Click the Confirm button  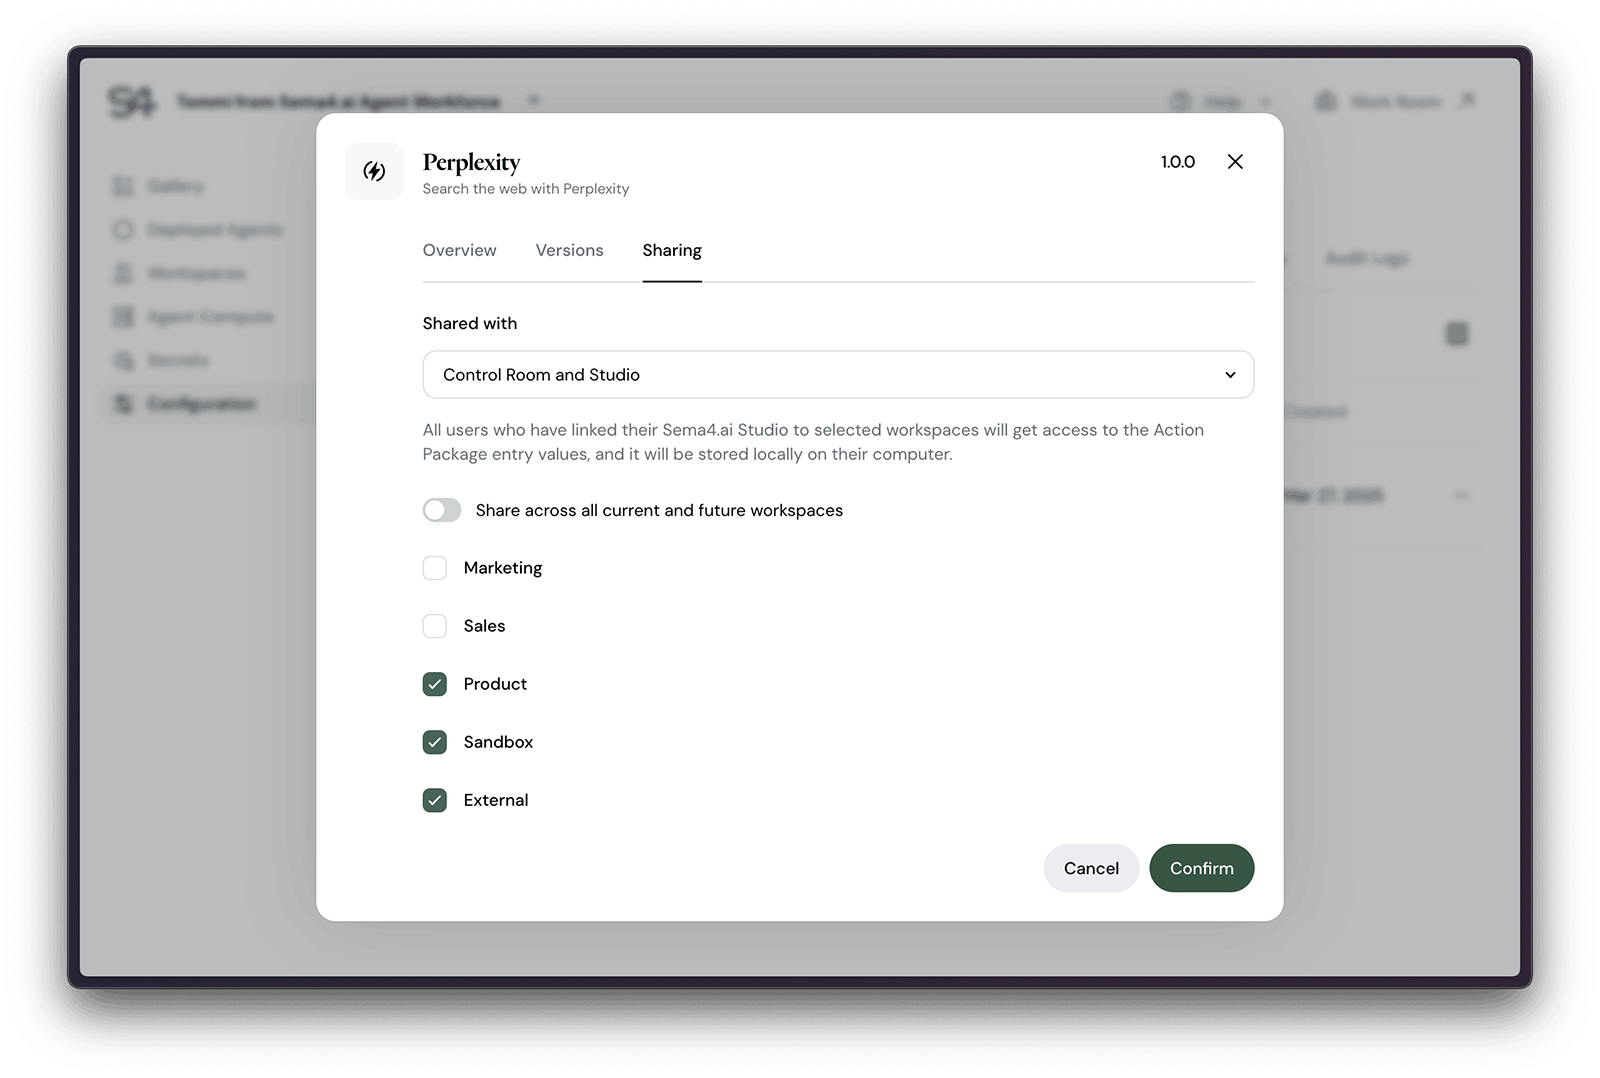(x=1202, y=868)
